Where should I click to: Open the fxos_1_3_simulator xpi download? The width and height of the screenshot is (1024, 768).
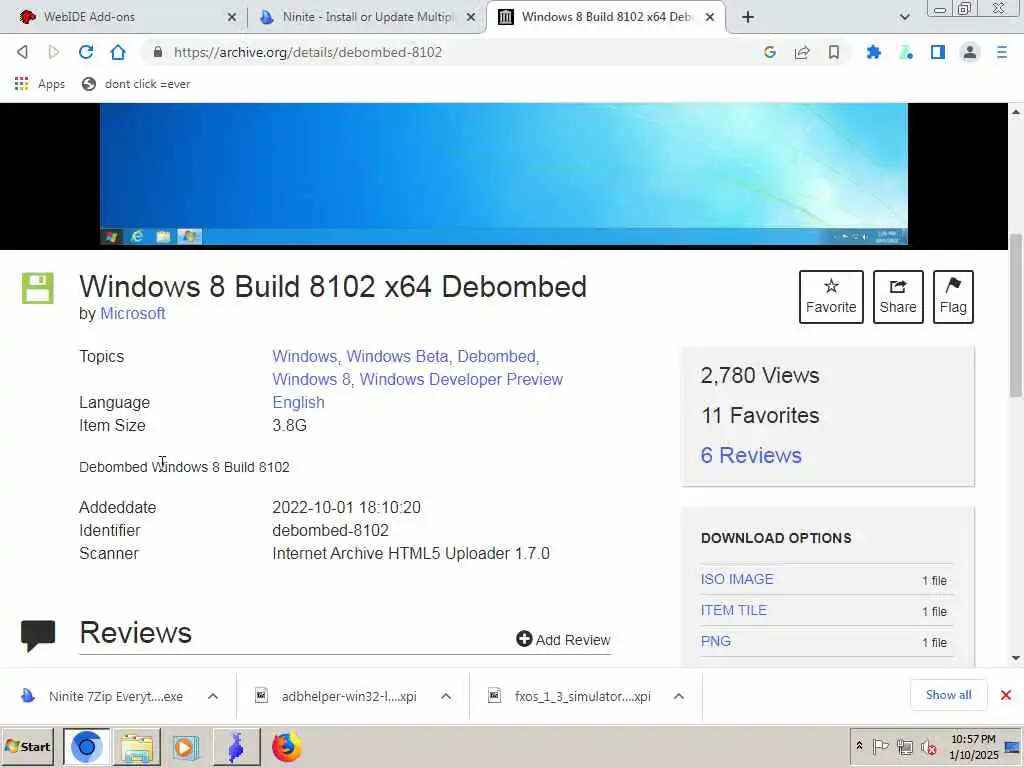click(570, 696)
